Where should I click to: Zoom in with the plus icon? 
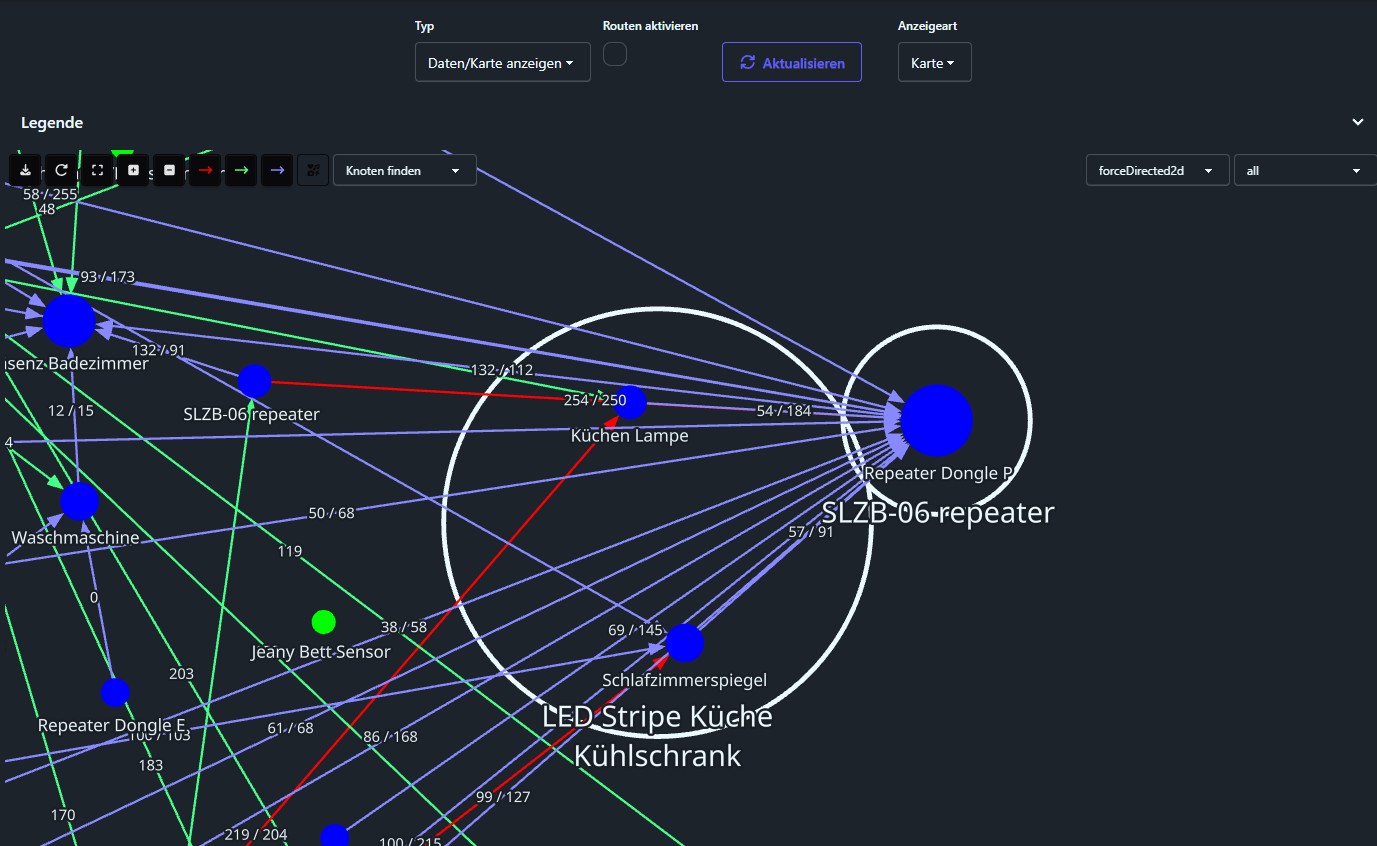pos(133,170)
